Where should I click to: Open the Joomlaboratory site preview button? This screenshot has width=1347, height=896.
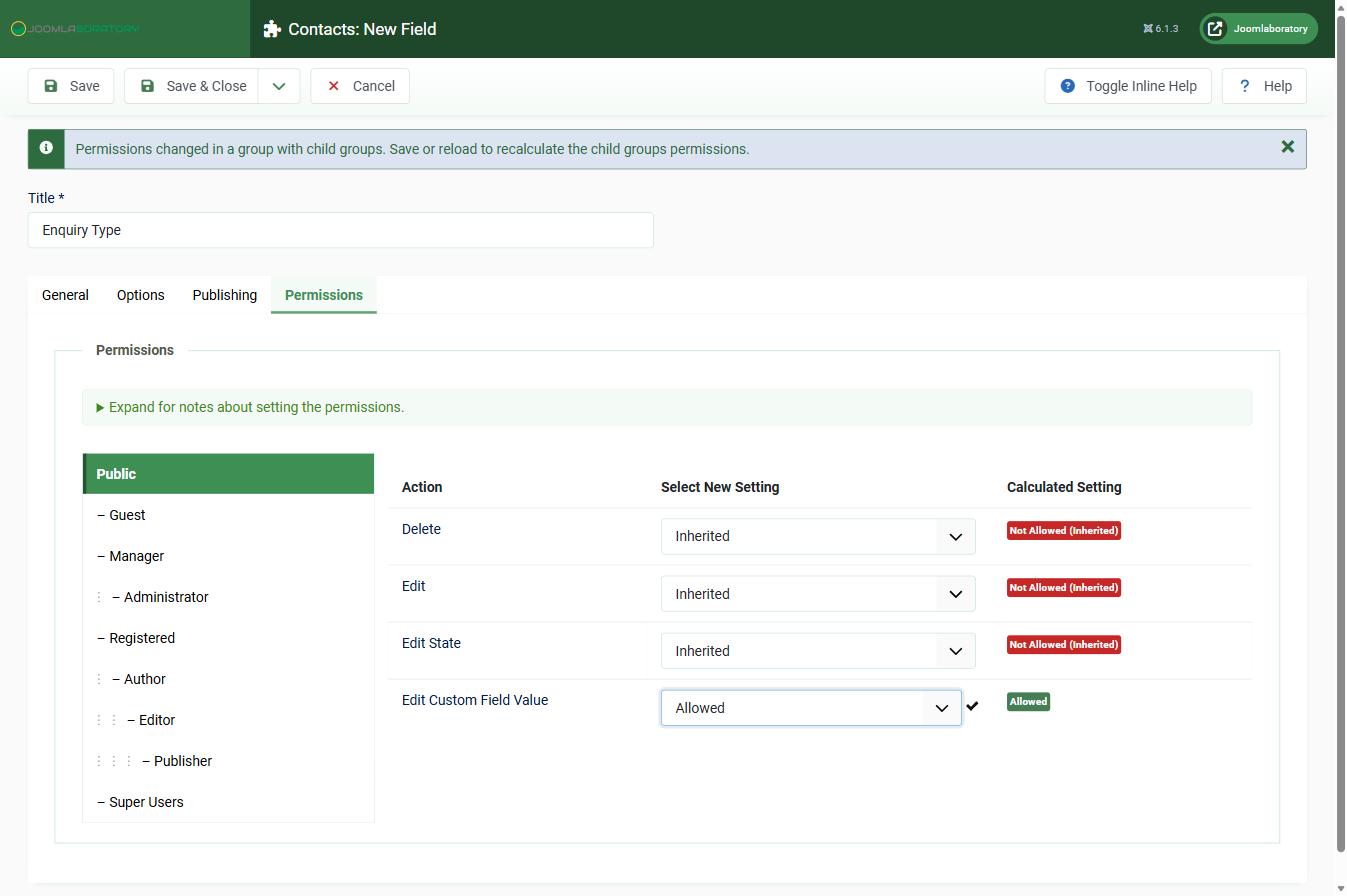[x=1258, y=29]
